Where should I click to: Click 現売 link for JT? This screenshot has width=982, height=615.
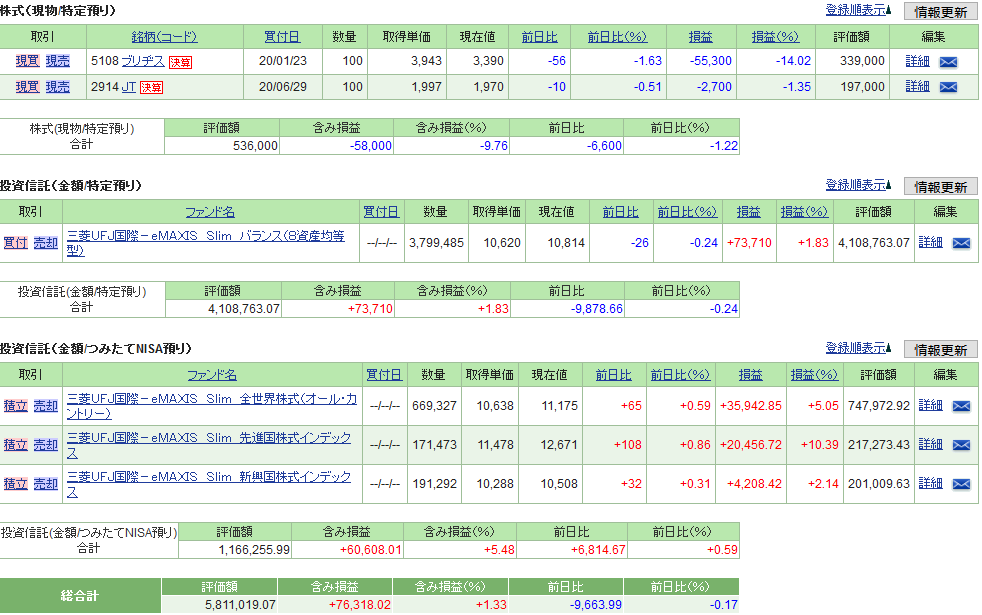(58, 86)
